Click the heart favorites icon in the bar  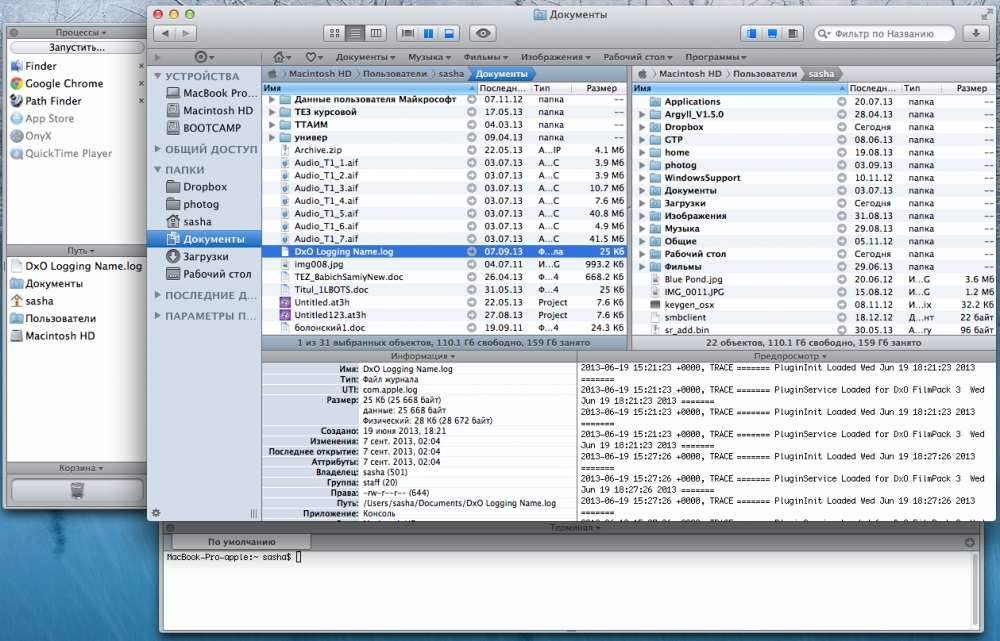point(312,57)
